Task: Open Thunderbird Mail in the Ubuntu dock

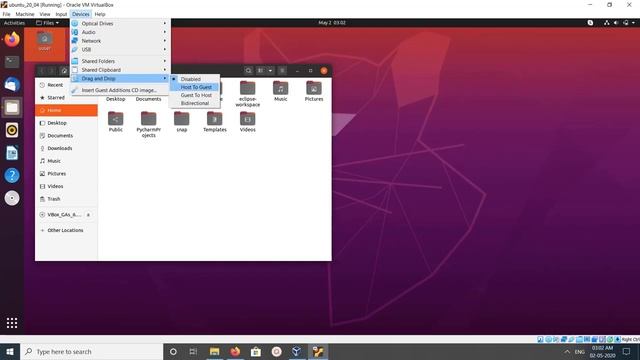Action: [x=12, y=85]
